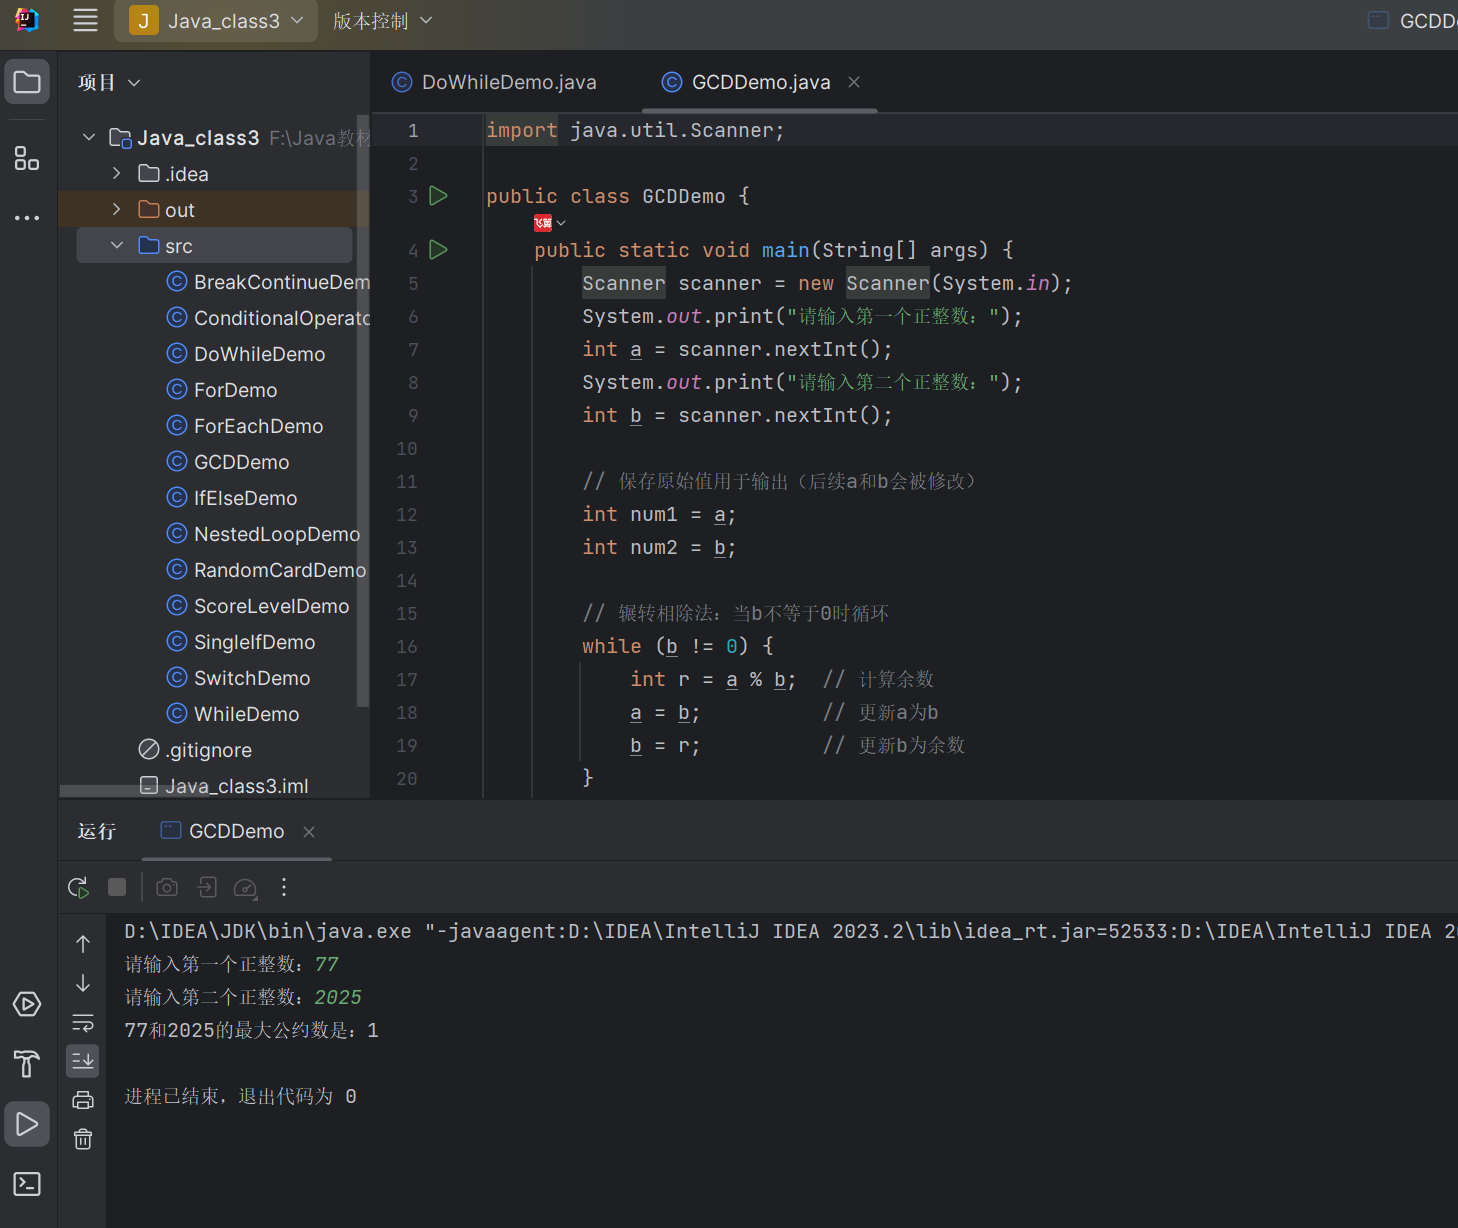
Task: Select the .gitignore file
Action: [x=195, y=750]
